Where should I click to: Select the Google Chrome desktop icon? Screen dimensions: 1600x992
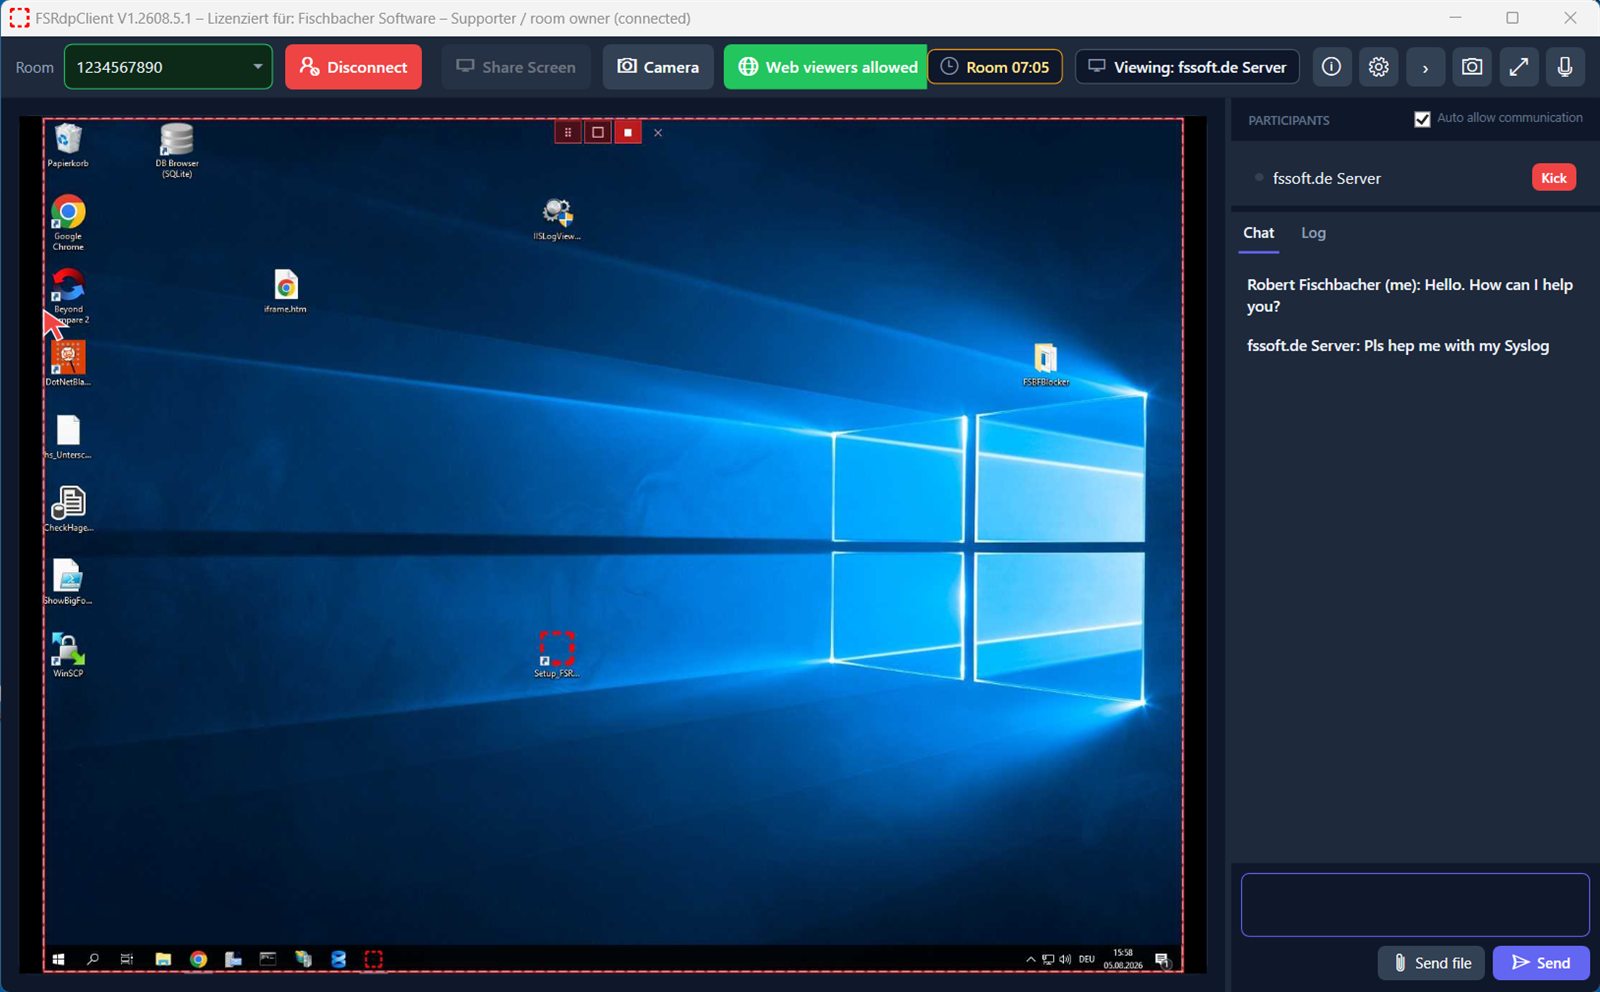pos(68,223)
